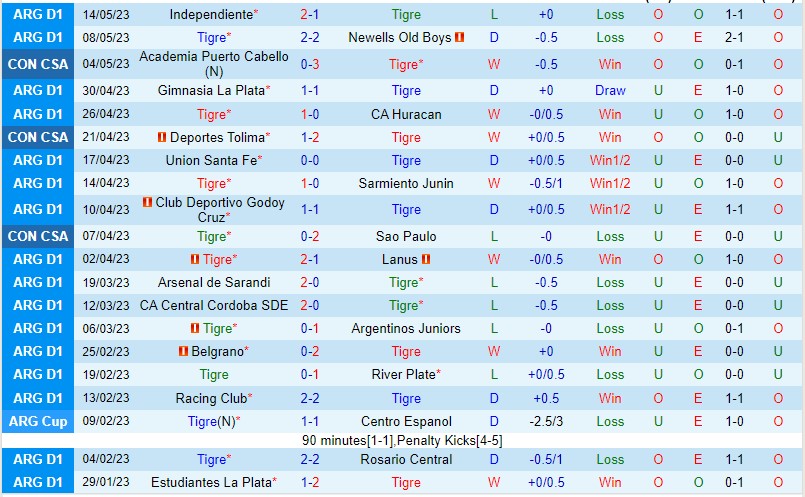The image size is (805, 497).
Task: Click red card icon before Tigre in Argentinos Juniors row
Action: (x=195, y=328)
